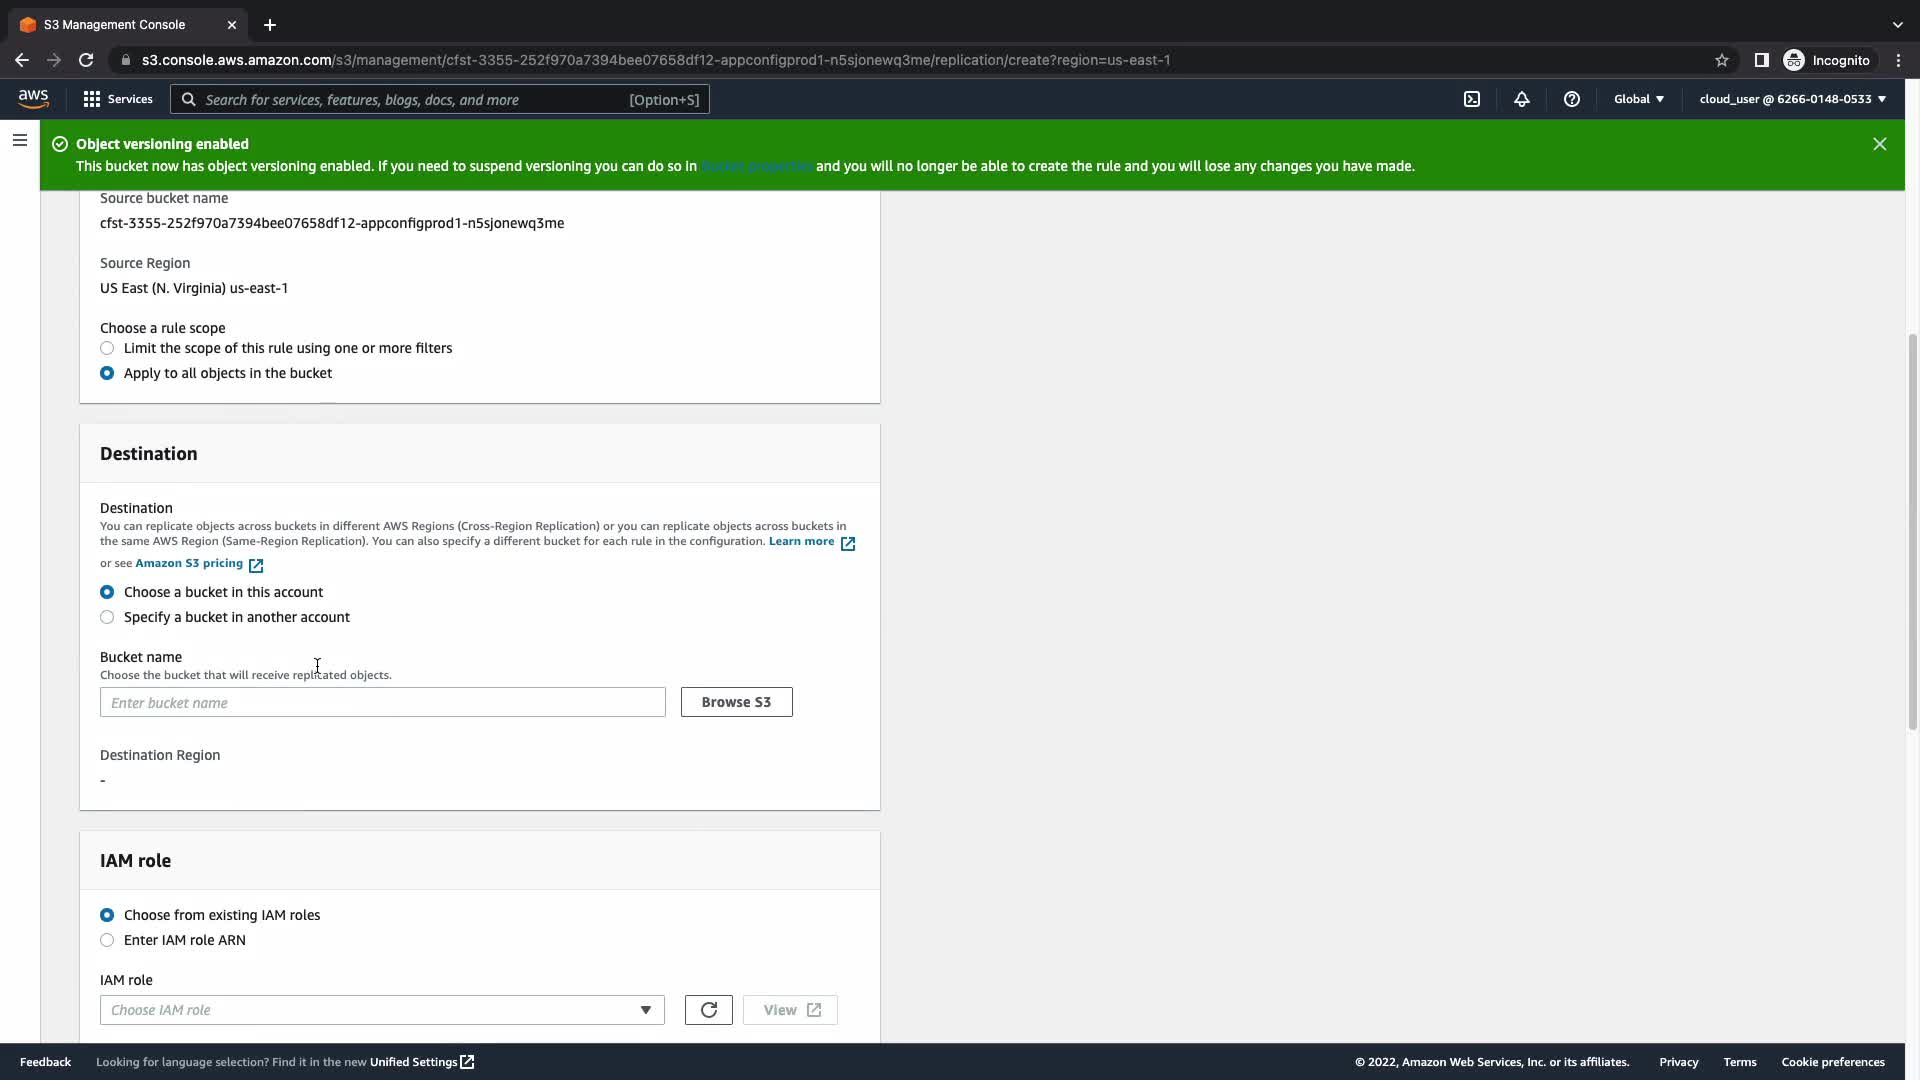
Task: Open AWS CloudShell icon in header
Action: click(x=1472, y=99)
